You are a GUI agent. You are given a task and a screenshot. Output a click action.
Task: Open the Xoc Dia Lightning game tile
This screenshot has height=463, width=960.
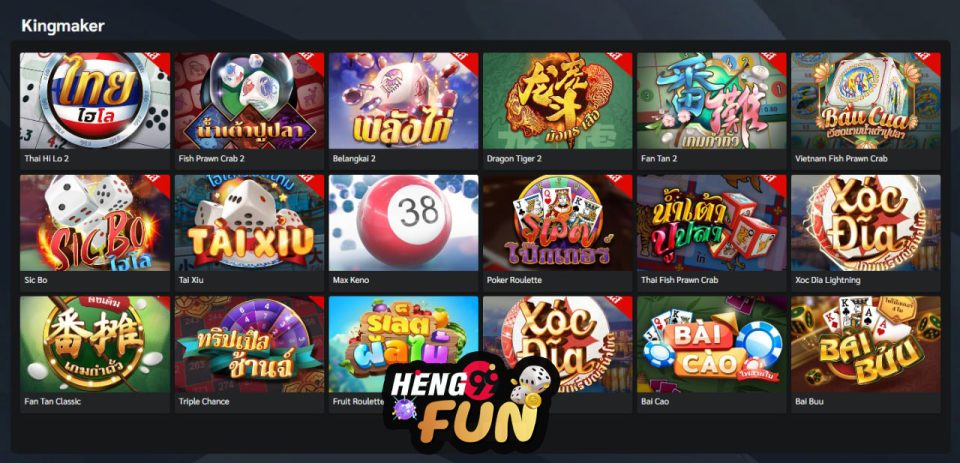(866, 223)
